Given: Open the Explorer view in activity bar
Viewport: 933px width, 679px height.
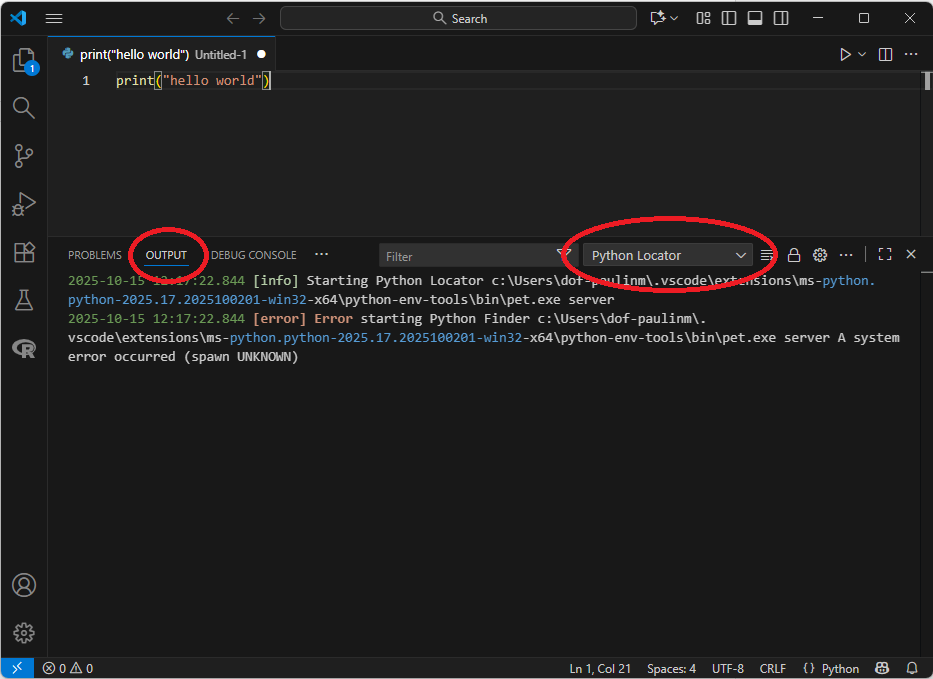Looking at the screenshot, I should 24,61.
